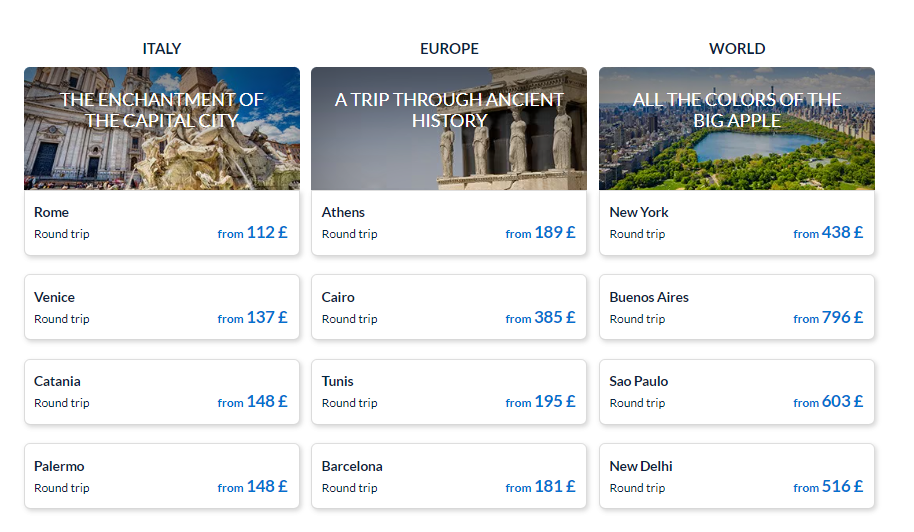This screenshot has height=532, width=914.
Task: Choose the Barcelona flight deal
Action: (x=448, y=476)
